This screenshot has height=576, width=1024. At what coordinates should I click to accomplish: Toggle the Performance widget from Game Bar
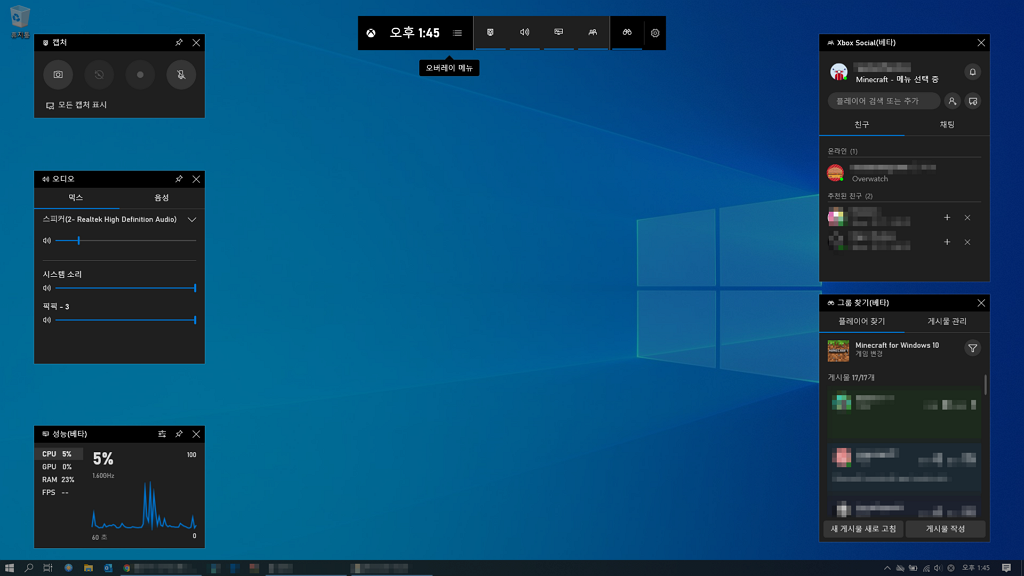pyautogui.click(x=558, y=33)
